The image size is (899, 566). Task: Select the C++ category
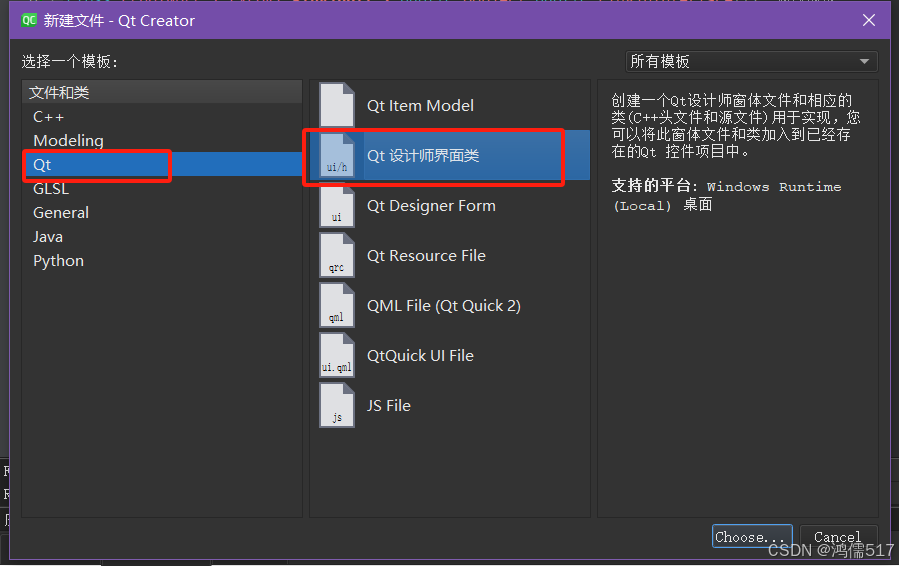pyautogui.click(x=162, y=116)
